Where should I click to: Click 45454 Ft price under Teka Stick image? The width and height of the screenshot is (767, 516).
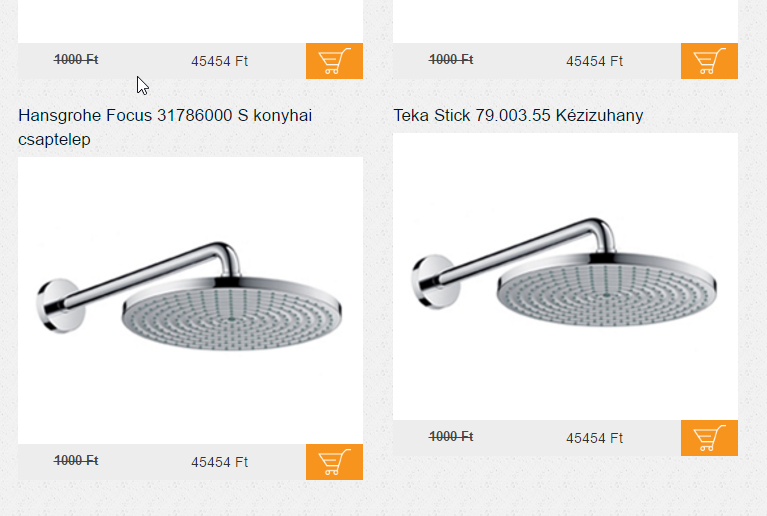coord(594,438)
